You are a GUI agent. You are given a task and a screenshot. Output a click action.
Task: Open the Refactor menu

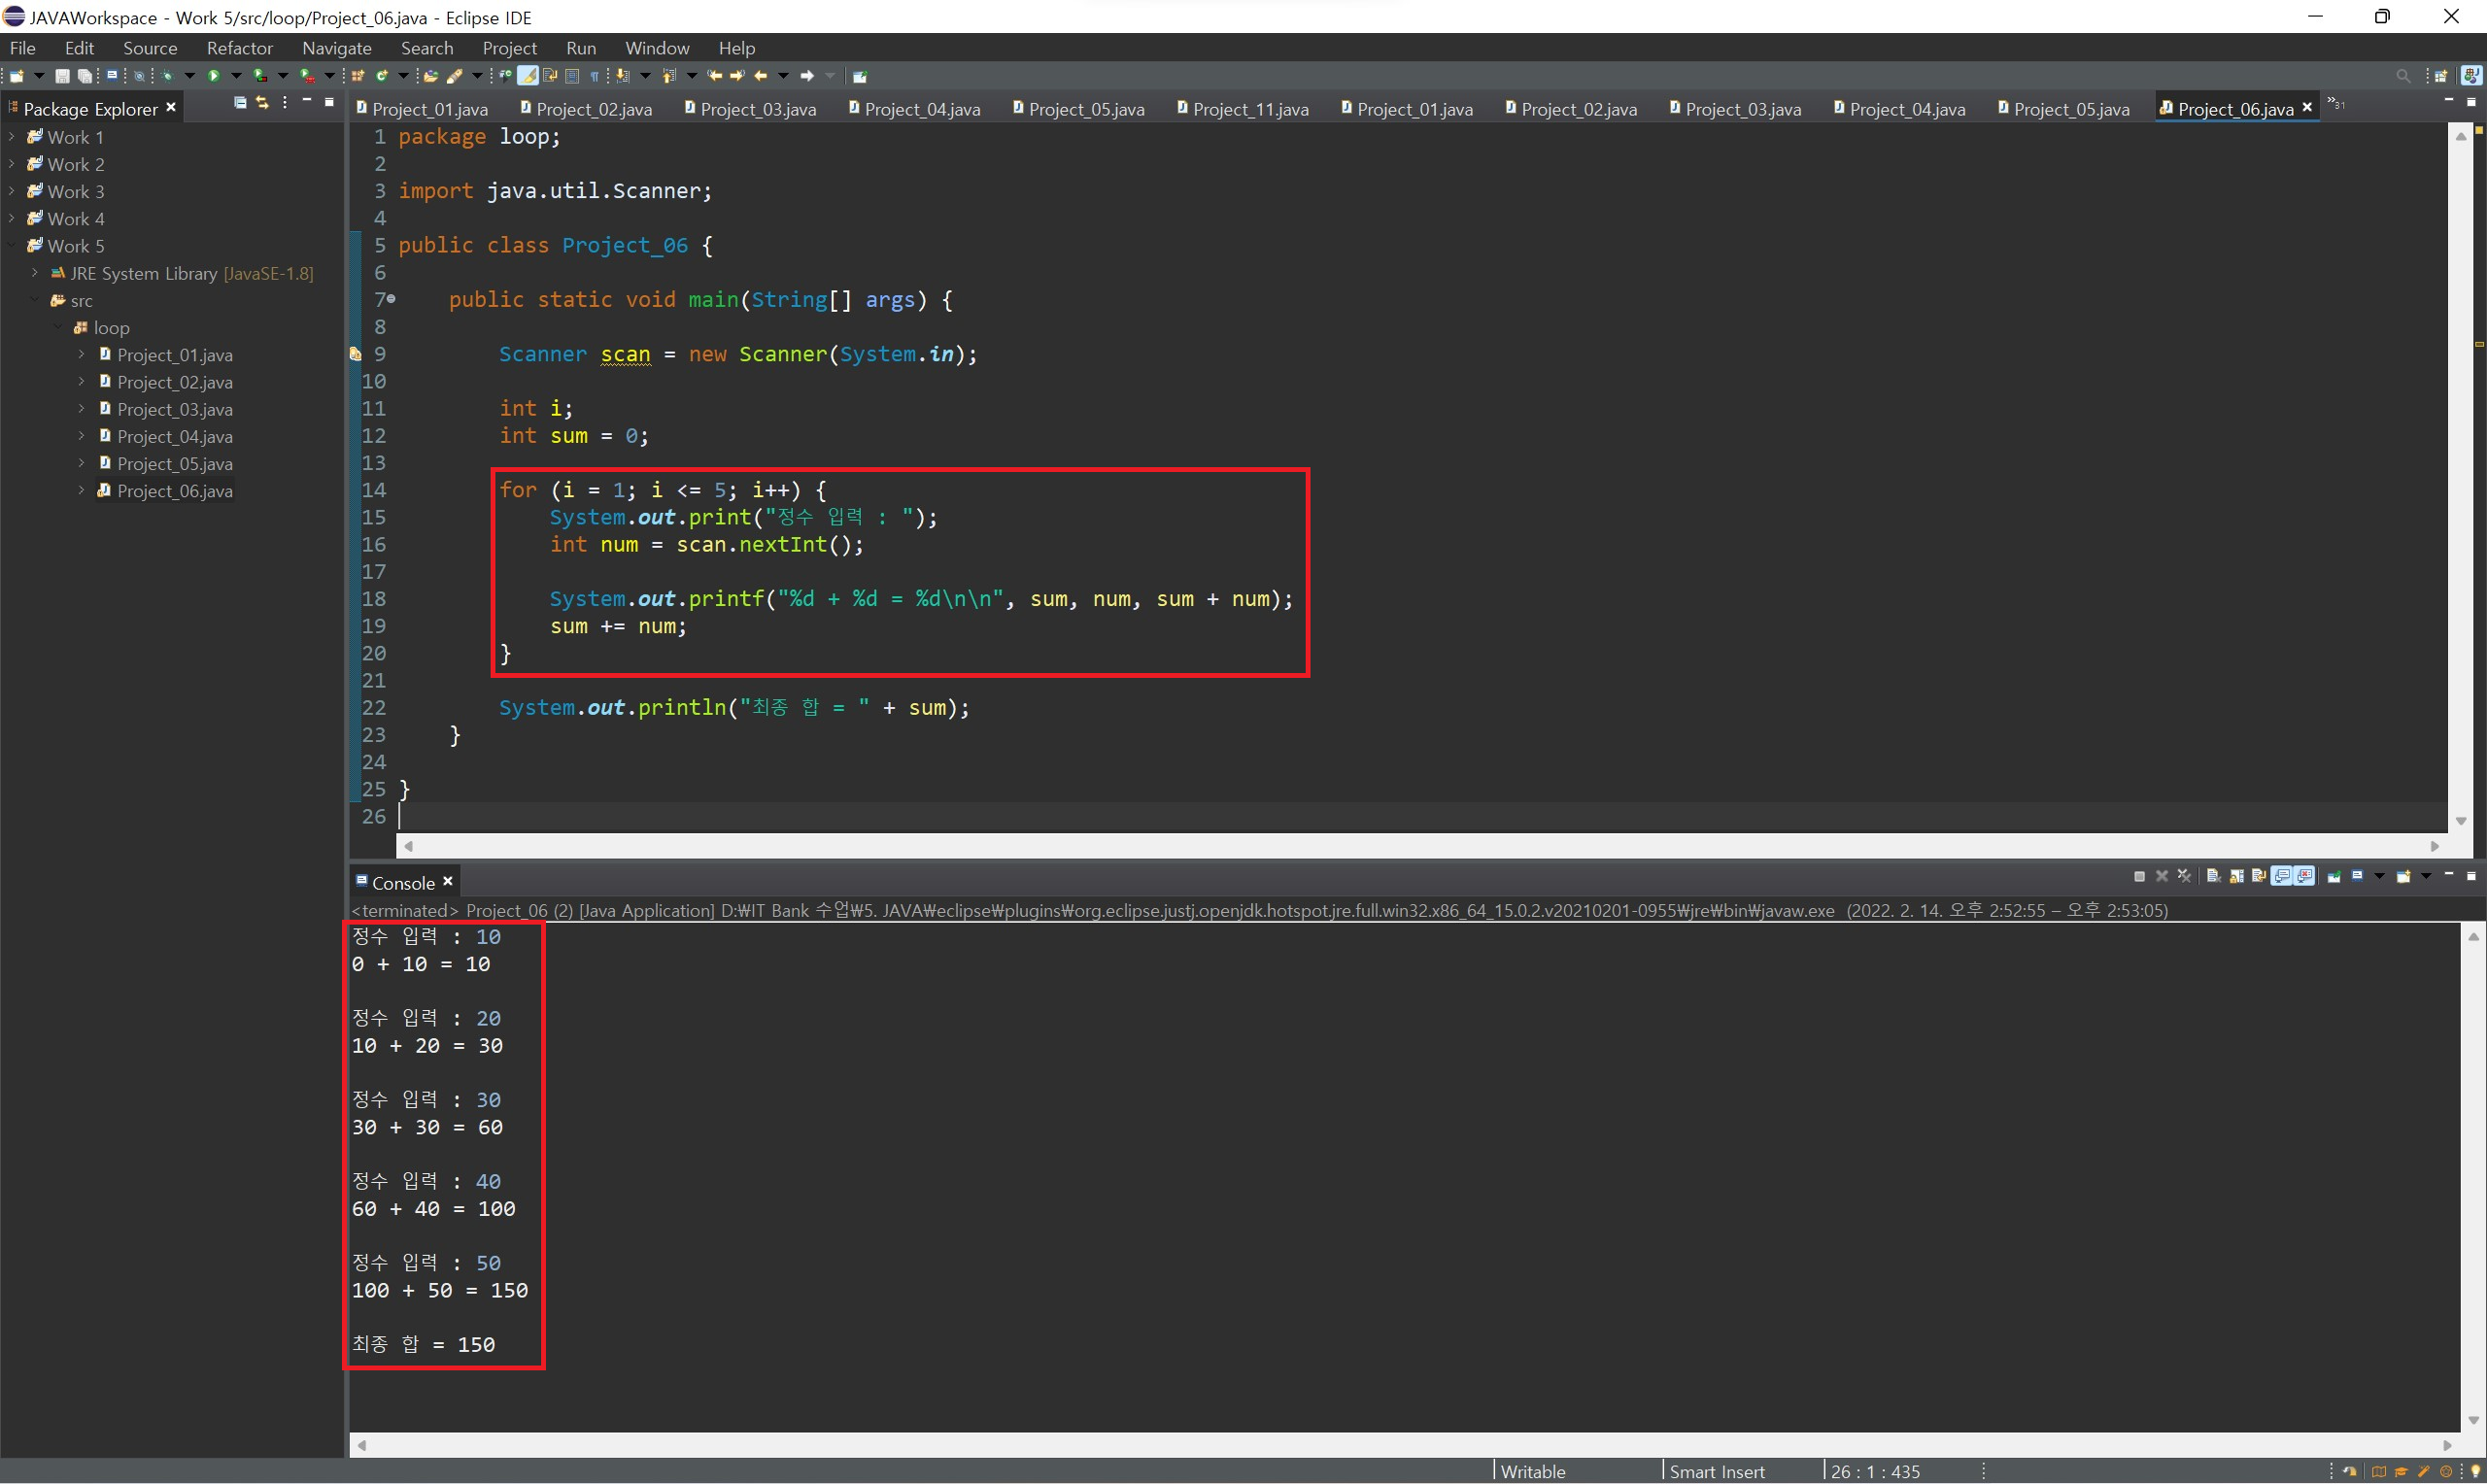(x=239, y=48)
